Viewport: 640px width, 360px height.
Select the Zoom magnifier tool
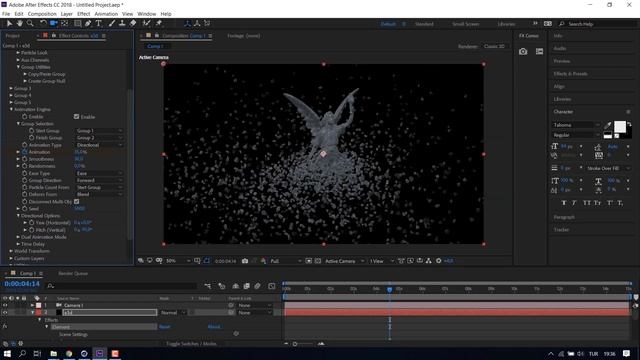(x=30, y=24)
